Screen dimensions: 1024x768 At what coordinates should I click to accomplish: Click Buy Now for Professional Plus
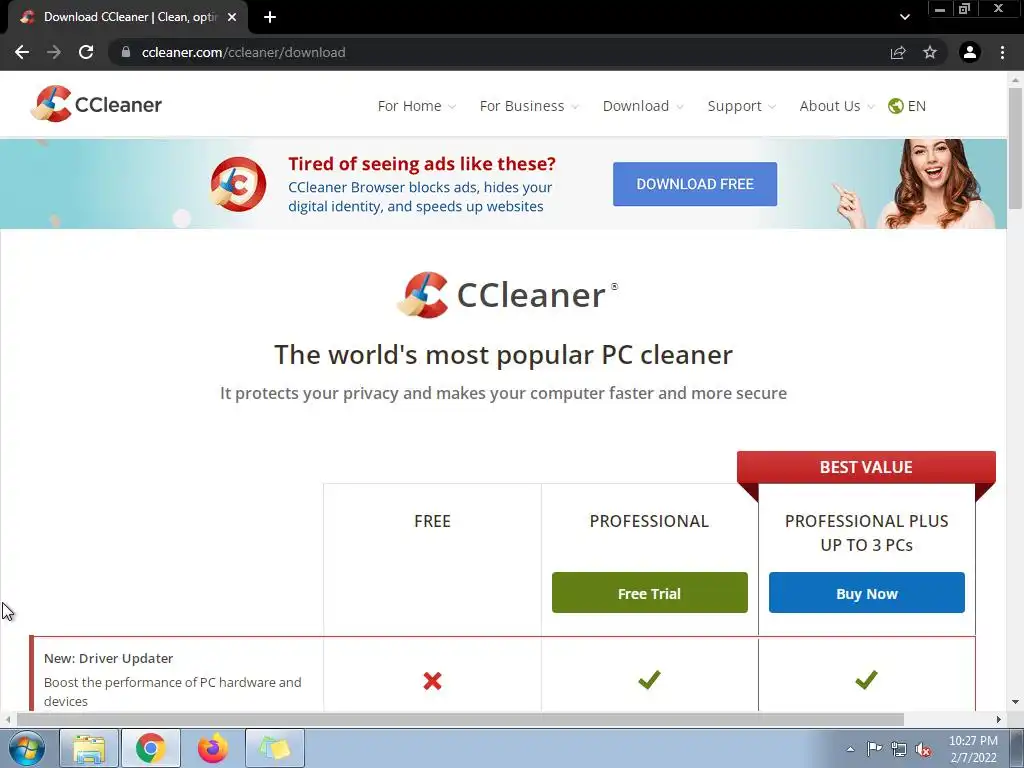[867, 593]
